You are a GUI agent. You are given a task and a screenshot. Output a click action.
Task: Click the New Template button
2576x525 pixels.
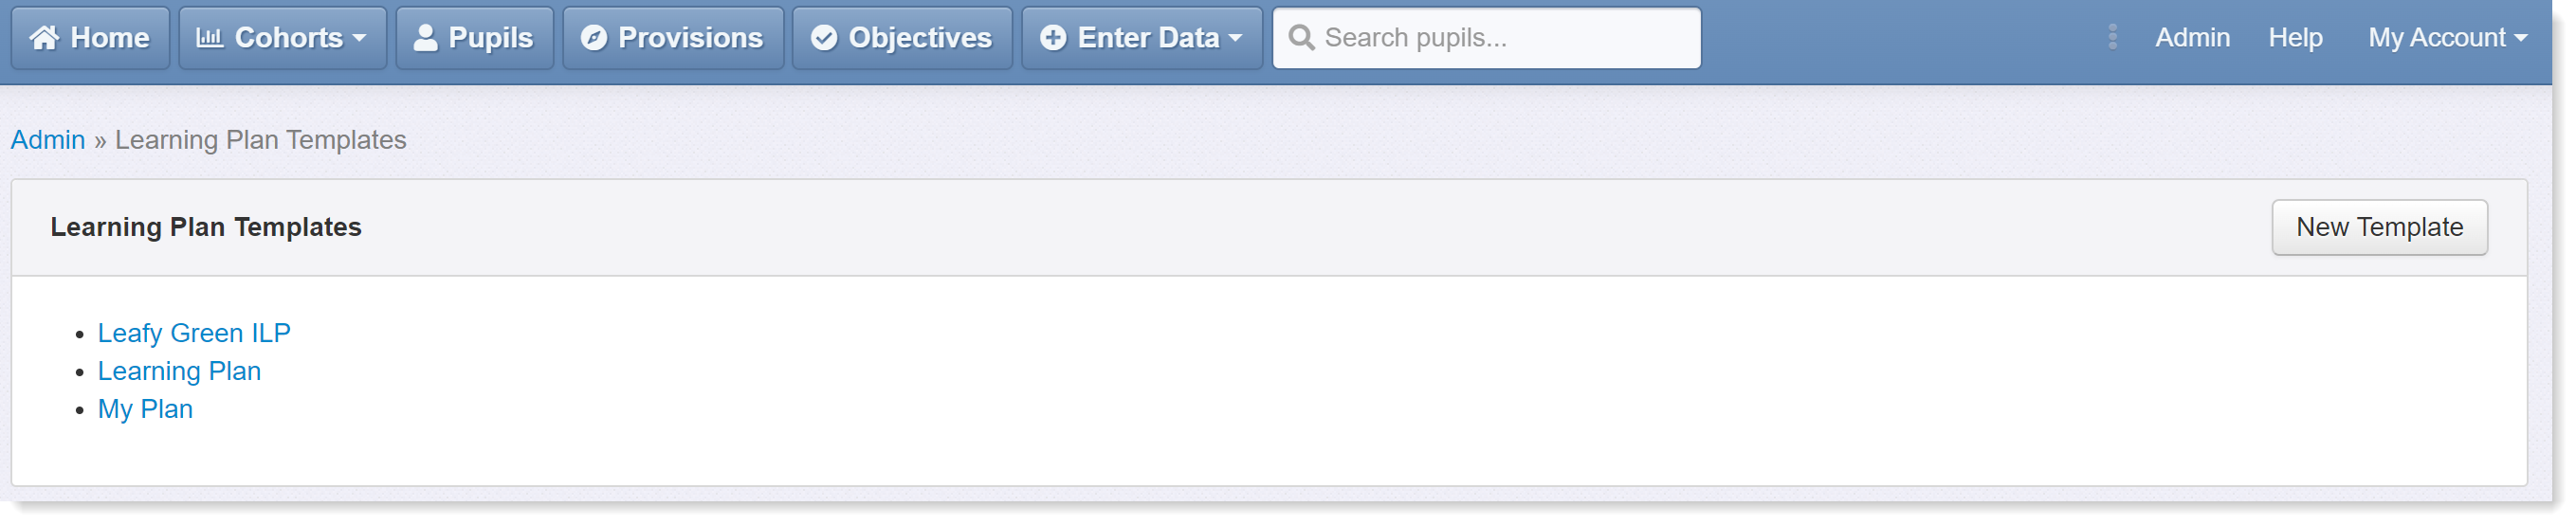coord(2379,228)
